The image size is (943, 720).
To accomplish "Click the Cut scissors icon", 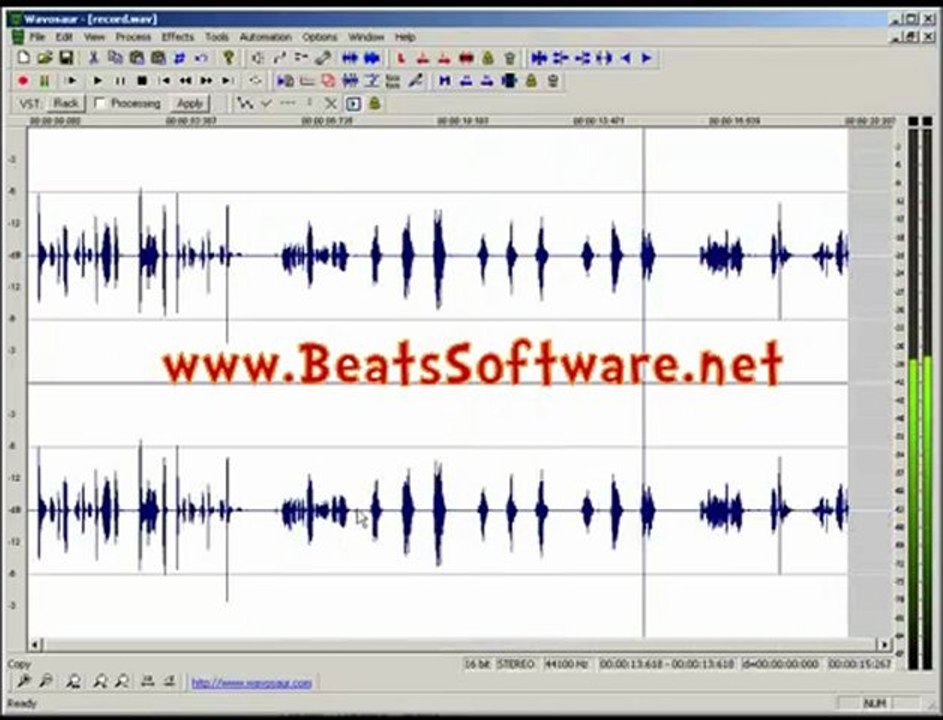I will [x=94, y=58].
